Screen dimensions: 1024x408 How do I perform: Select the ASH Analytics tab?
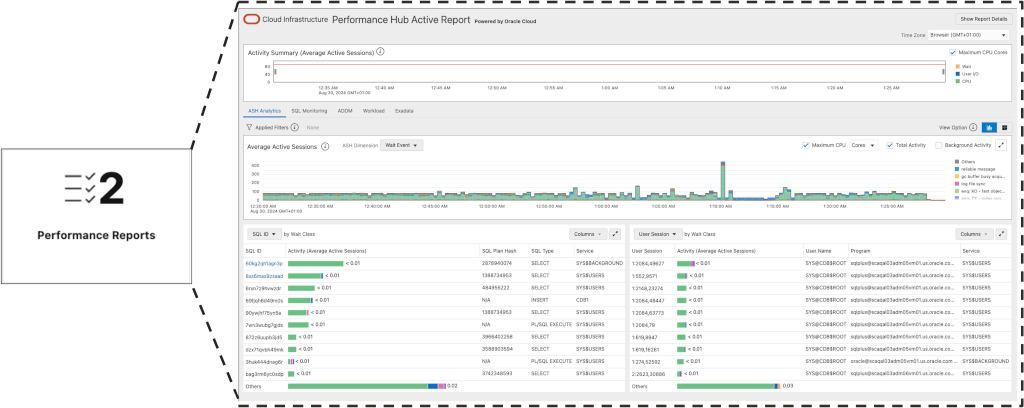click(x=264, y=111)
